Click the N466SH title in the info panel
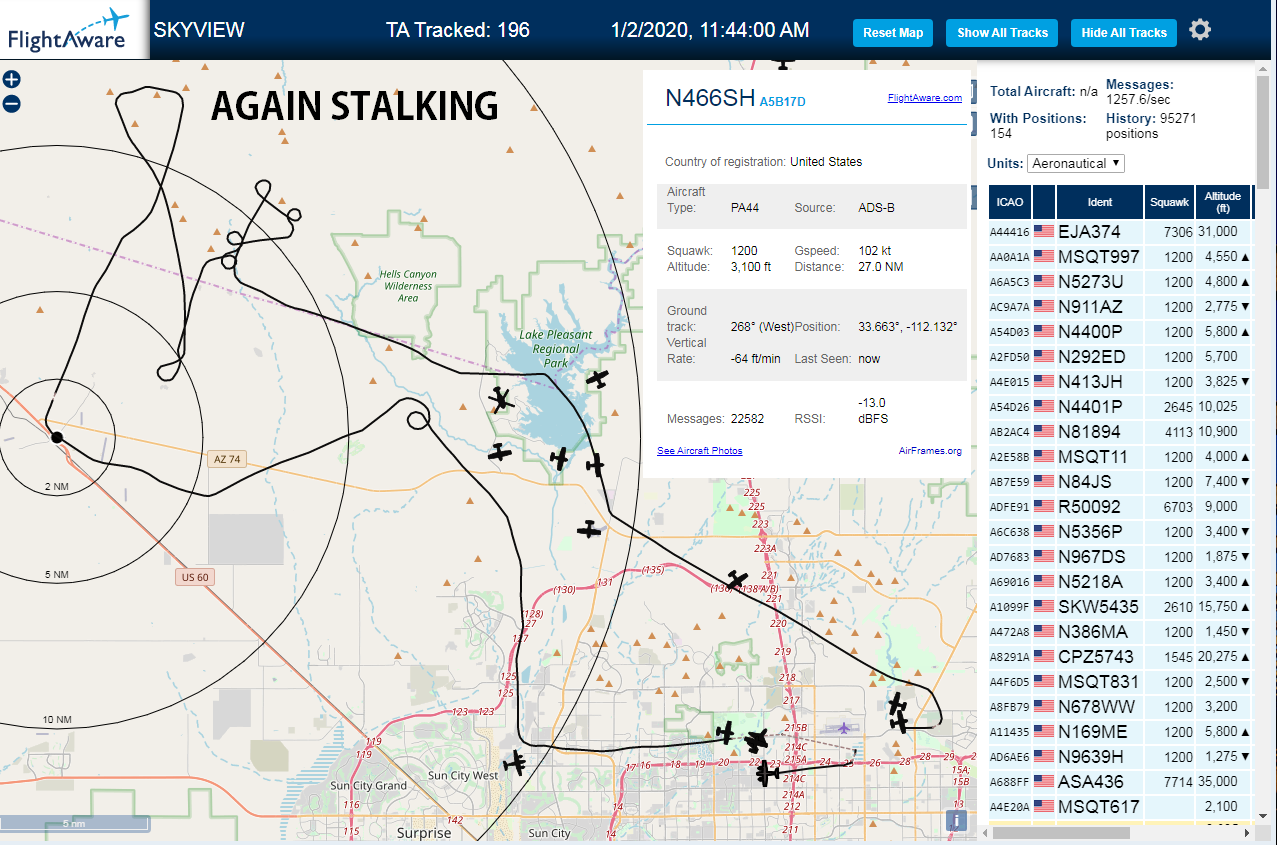Viewport: 1277px width, 845px height. [711, 97]
